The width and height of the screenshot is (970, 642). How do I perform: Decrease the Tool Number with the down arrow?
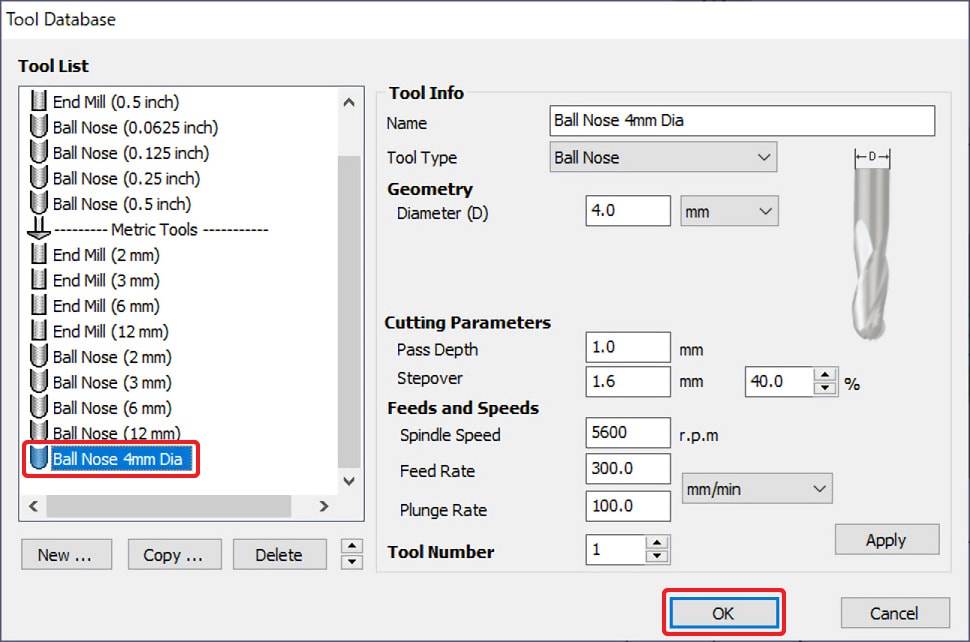pos(656,557)
